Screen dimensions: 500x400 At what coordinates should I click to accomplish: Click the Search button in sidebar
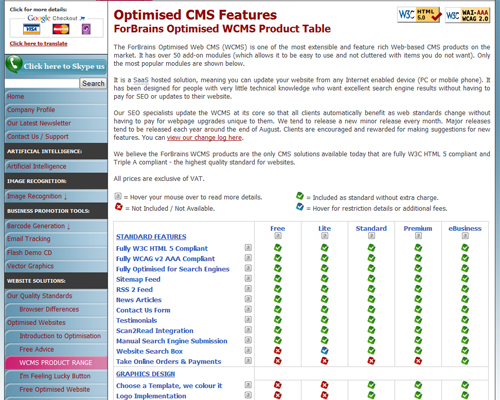[x=93, y=83]
